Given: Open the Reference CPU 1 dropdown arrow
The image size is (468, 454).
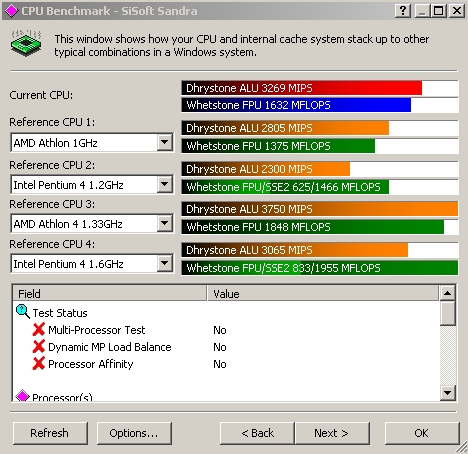Looking at the screenshot, I should coord(165,143).
